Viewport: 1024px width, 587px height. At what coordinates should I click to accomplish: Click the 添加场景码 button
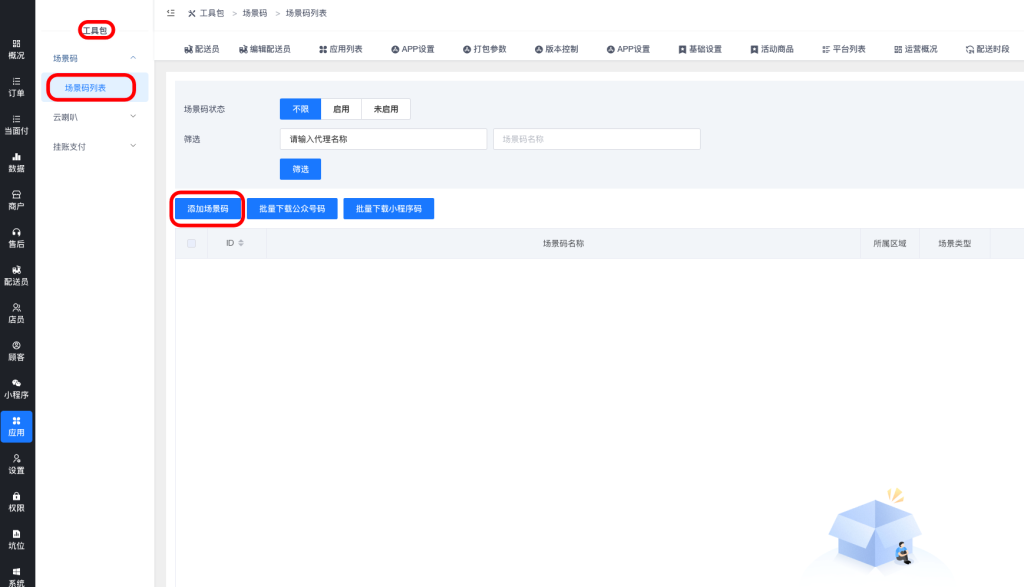tap(208, 209)
